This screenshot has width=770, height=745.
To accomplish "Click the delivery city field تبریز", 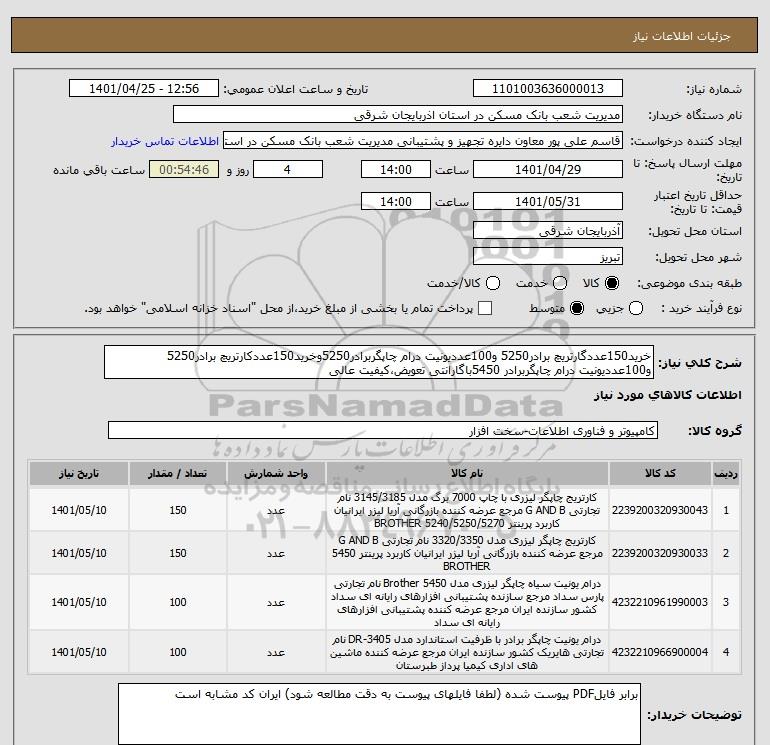I will coord(548,256).
